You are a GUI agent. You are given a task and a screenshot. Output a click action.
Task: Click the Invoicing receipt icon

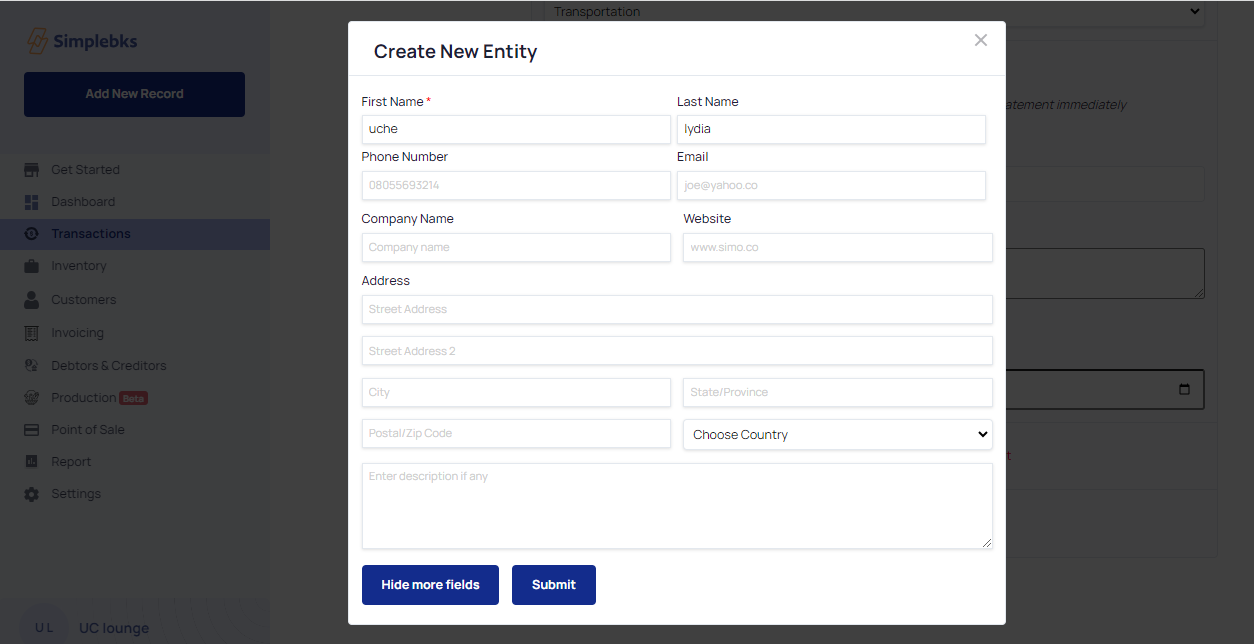tap(32, 333)
